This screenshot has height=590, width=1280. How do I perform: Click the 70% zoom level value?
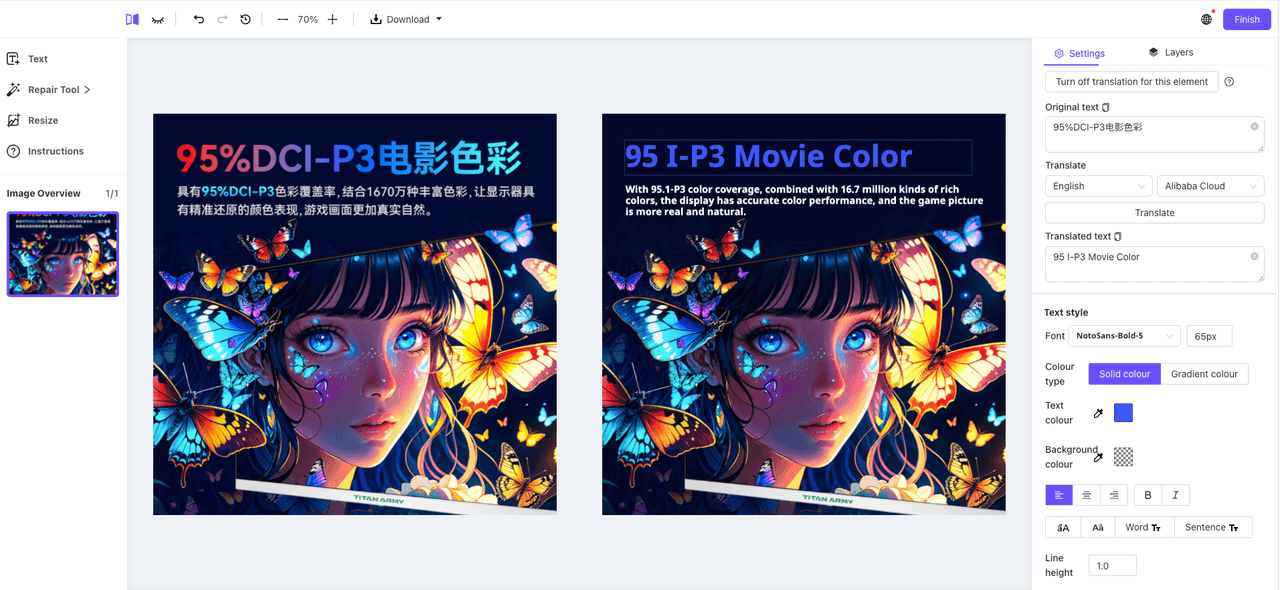point(308,19)
